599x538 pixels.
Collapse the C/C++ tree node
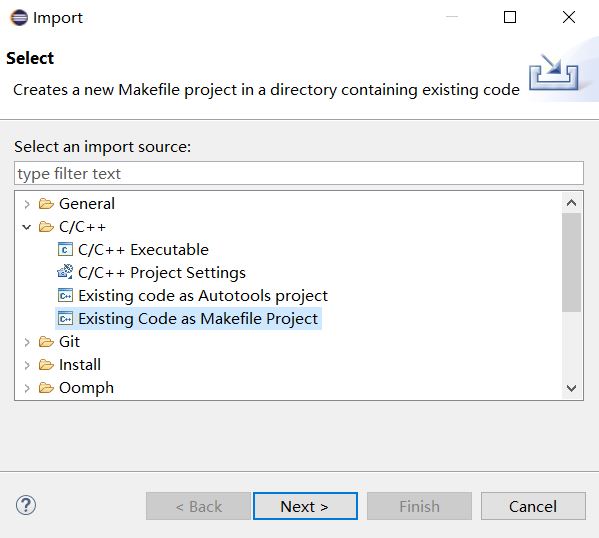point(27,227)
